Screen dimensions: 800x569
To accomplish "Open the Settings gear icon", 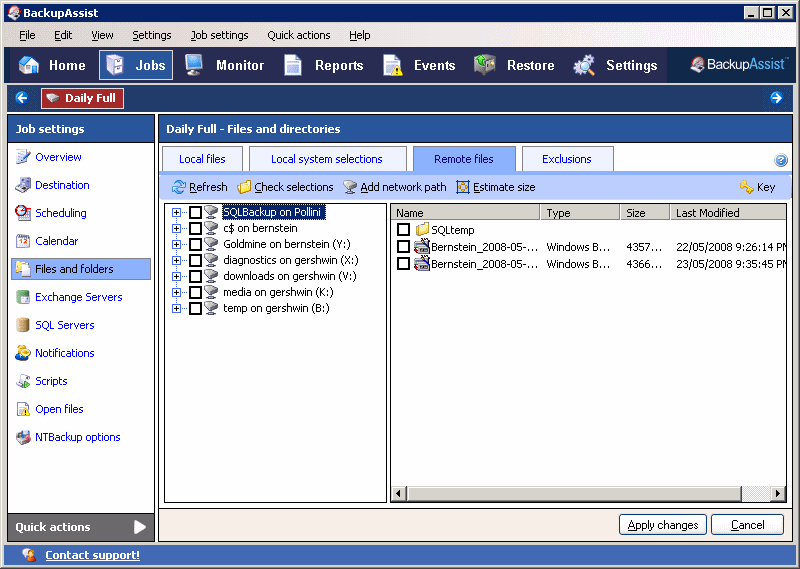I will tap(584, 65).
